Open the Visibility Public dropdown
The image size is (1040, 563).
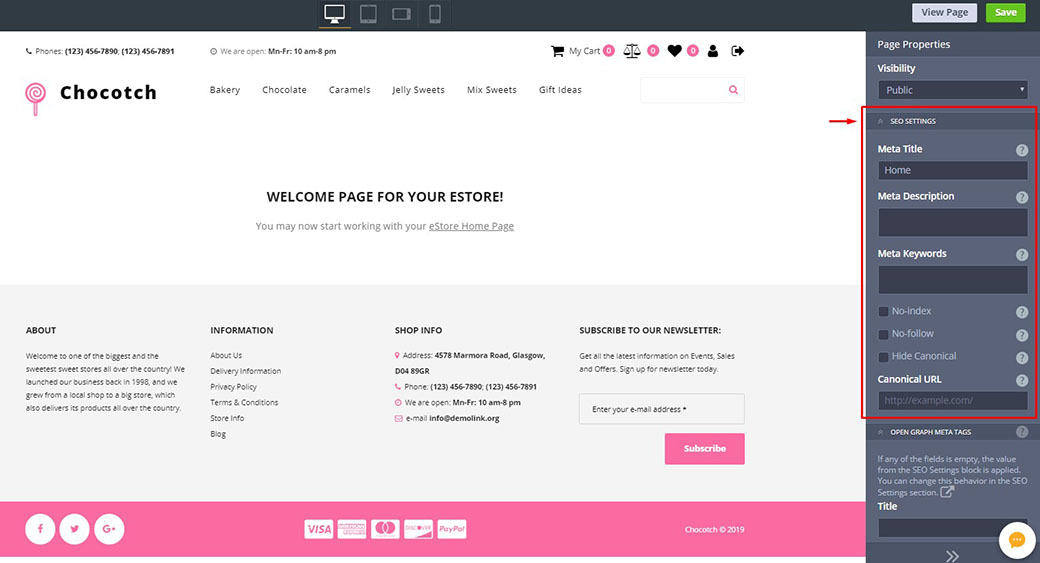click(x=953, y=90)
